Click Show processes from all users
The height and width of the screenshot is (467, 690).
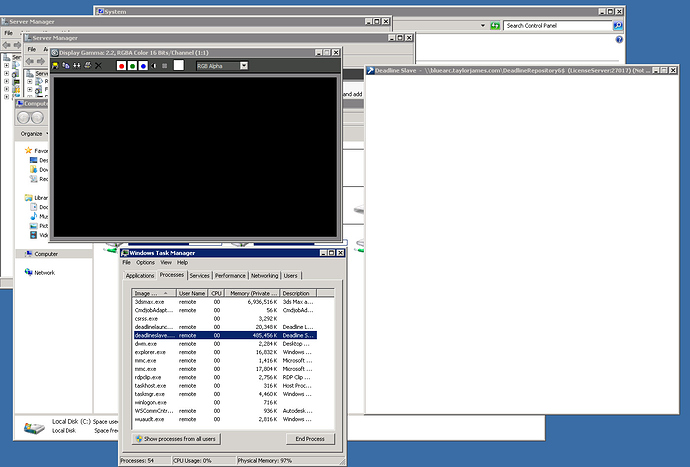176,439
